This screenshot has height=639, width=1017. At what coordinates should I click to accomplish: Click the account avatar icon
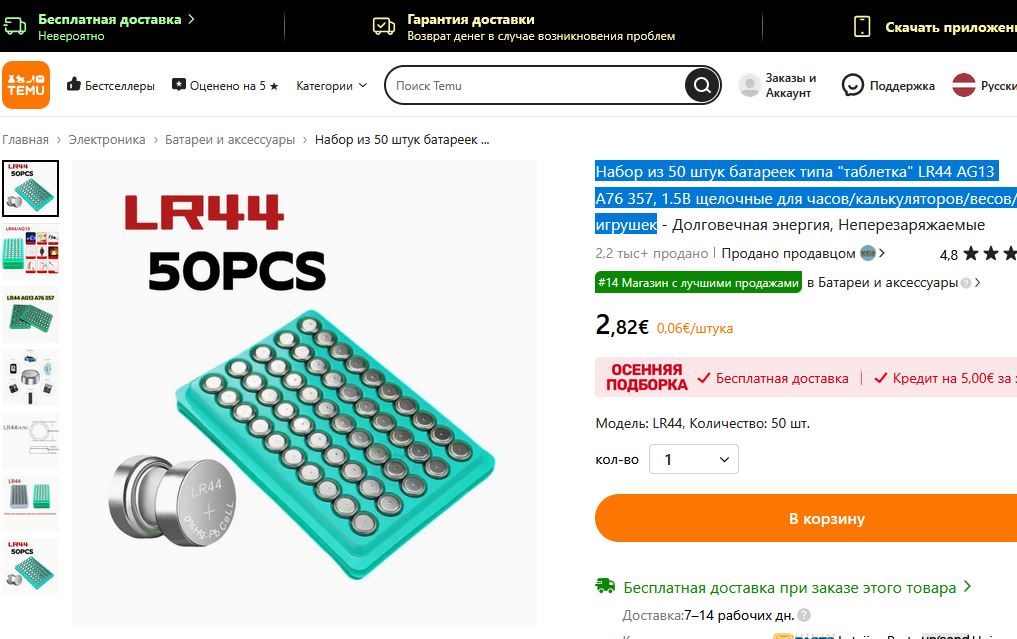(749, 85)
